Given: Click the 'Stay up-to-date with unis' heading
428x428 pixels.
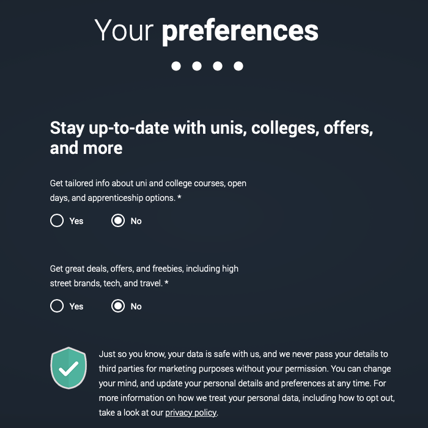Looking at the screenshot, I should click(211, 138).
